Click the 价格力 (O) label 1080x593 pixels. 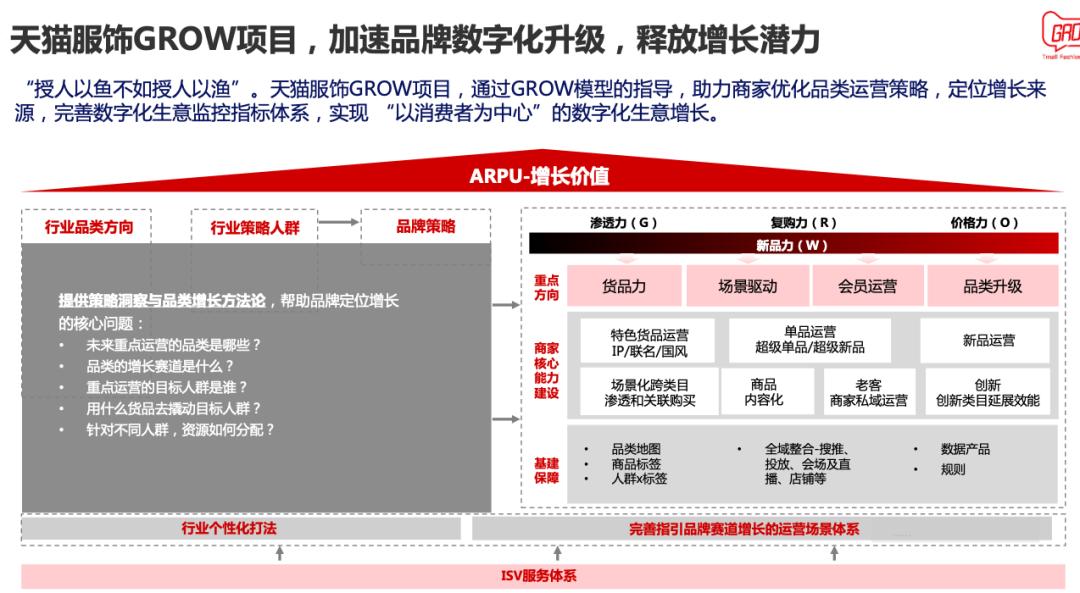coord(984,222)
